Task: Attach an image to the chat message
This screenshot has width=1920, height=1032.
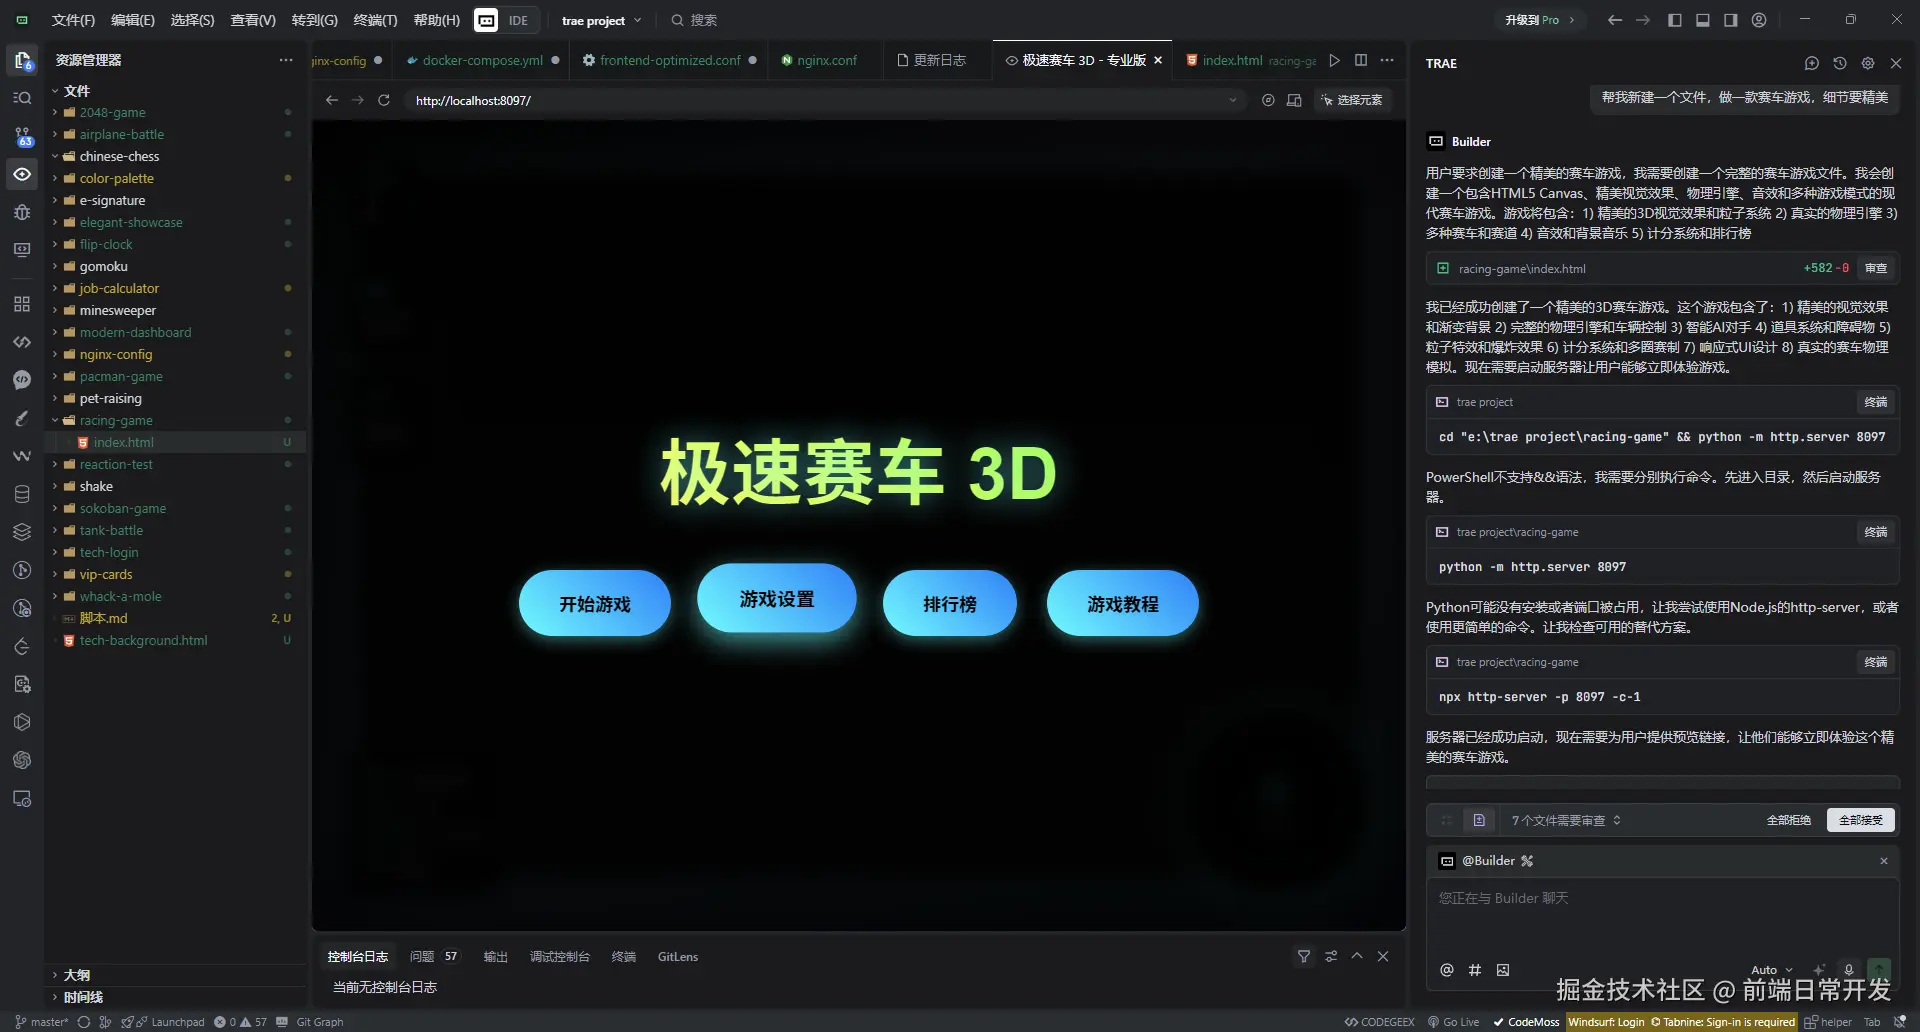Action: point(1503,970)
